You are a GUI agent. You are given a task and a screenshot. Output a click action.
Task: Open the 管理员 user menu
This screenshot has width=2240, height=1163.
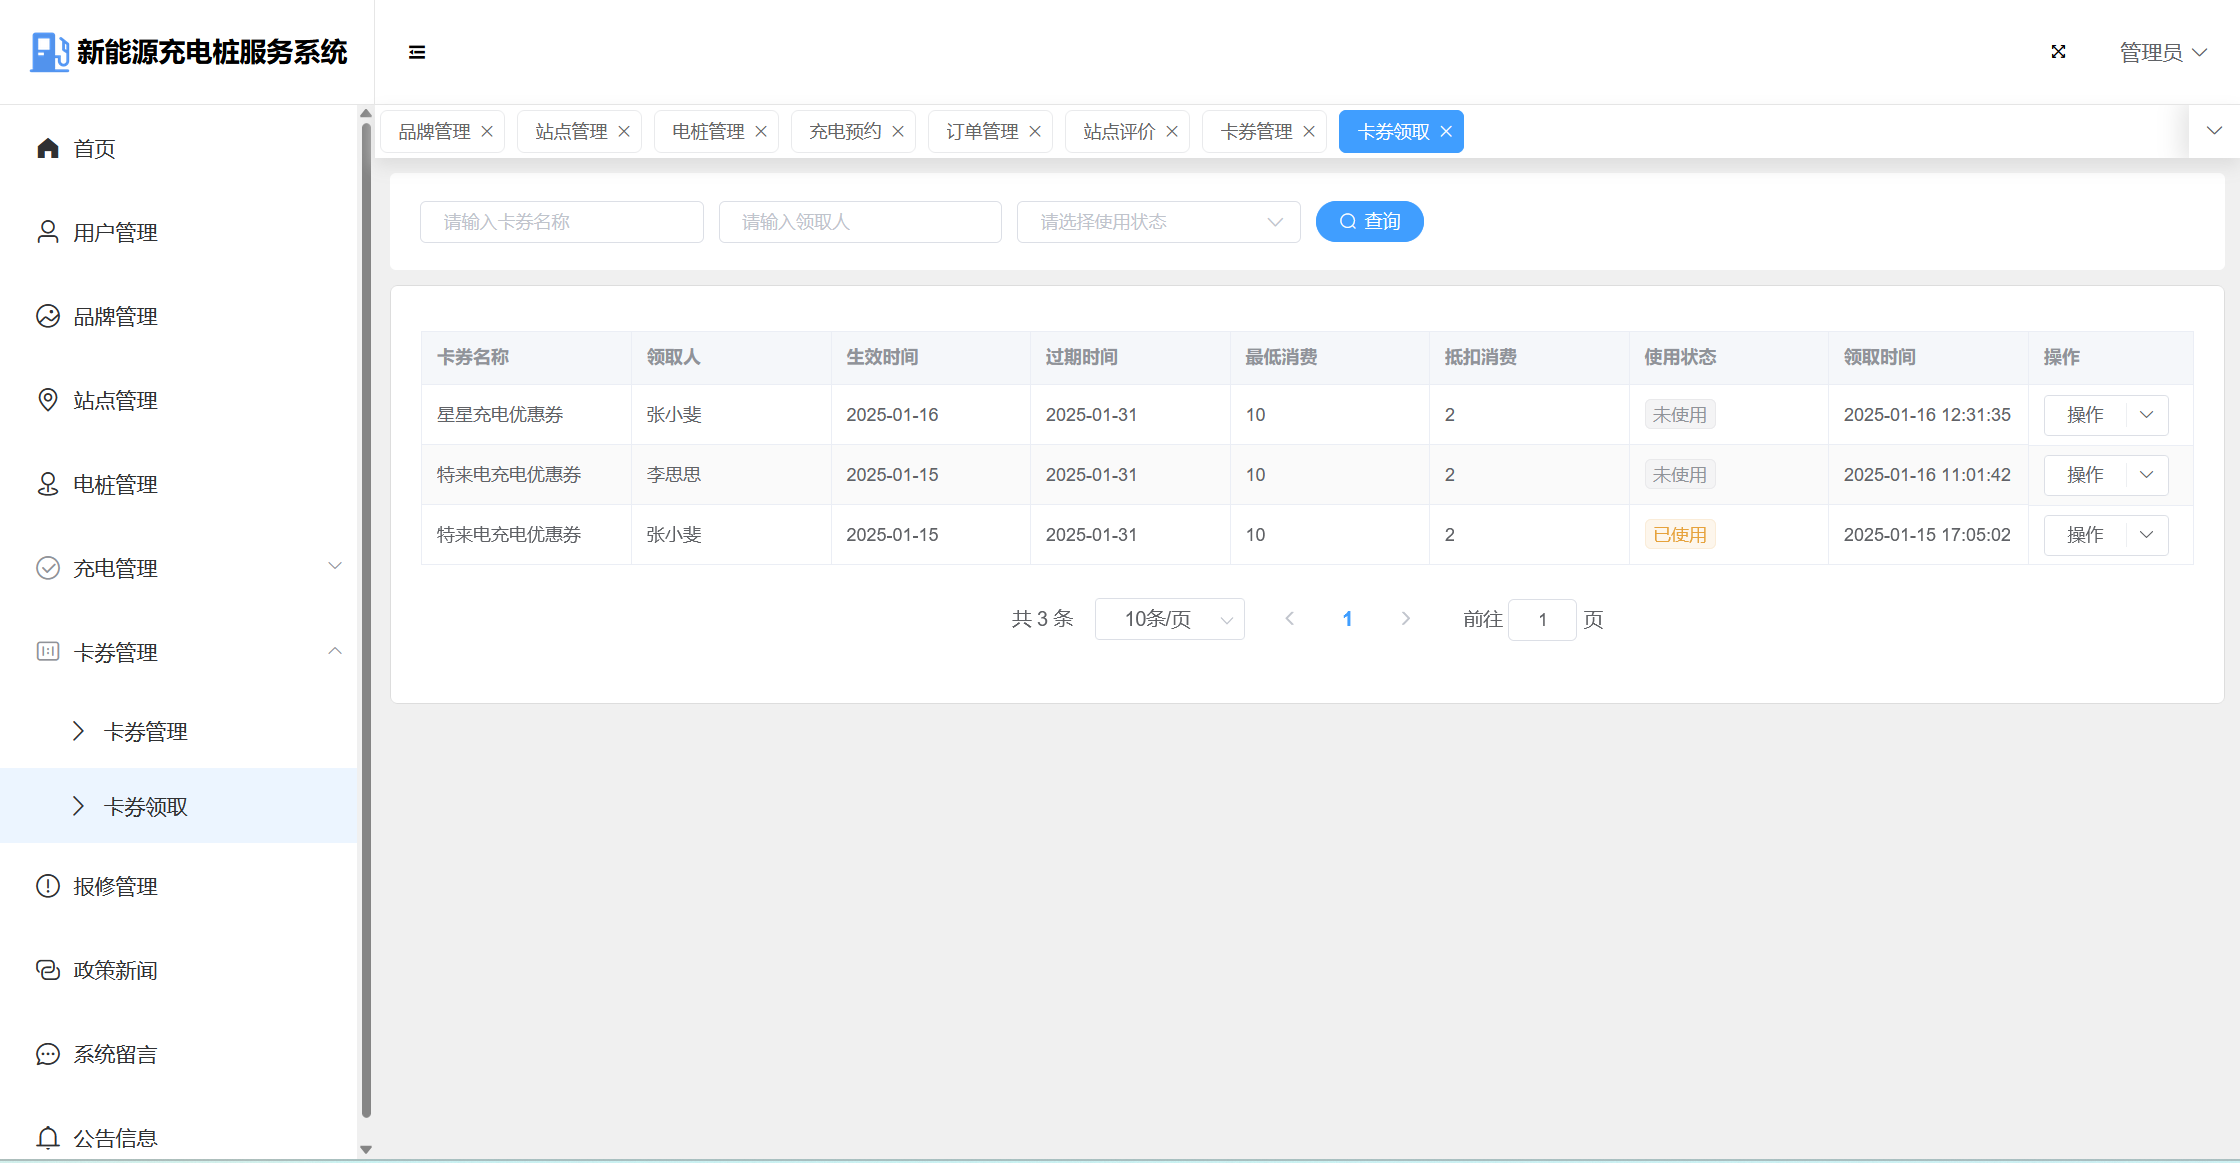[2163, 52]
